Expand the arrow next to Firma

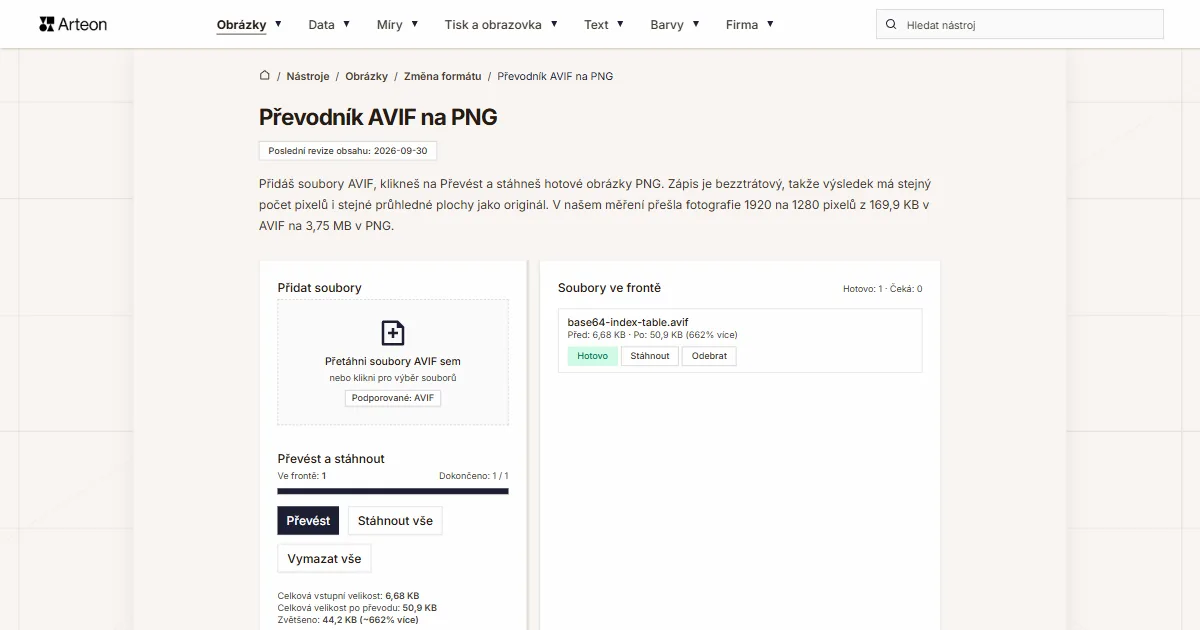point(770,24)
